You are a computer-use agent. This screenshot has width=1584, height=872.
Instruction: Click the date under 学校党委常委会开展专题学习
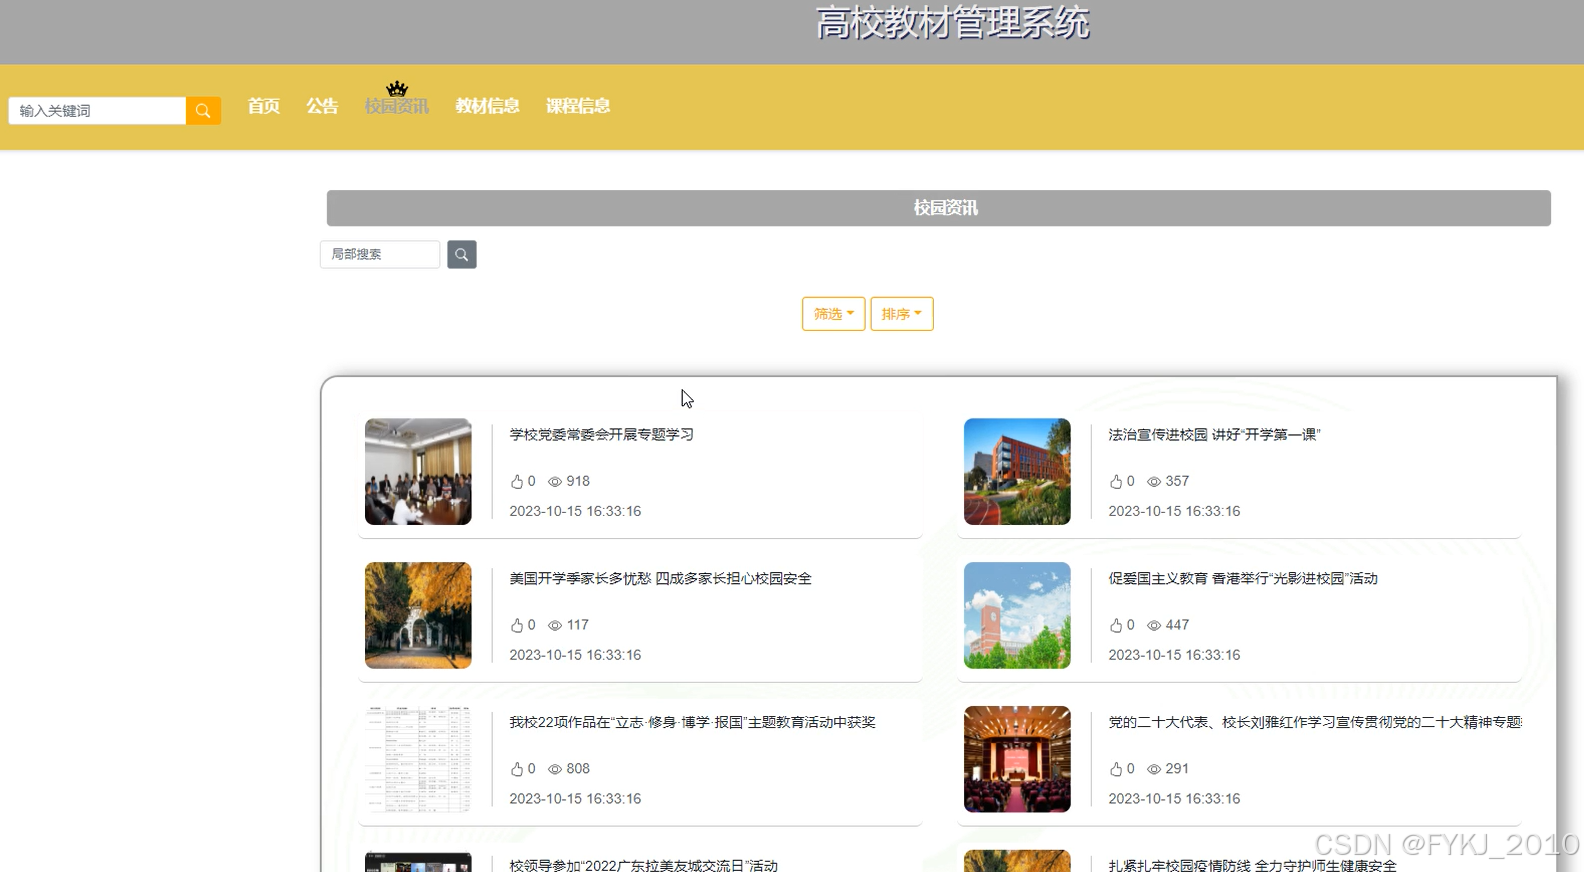[x=575, y=511]
